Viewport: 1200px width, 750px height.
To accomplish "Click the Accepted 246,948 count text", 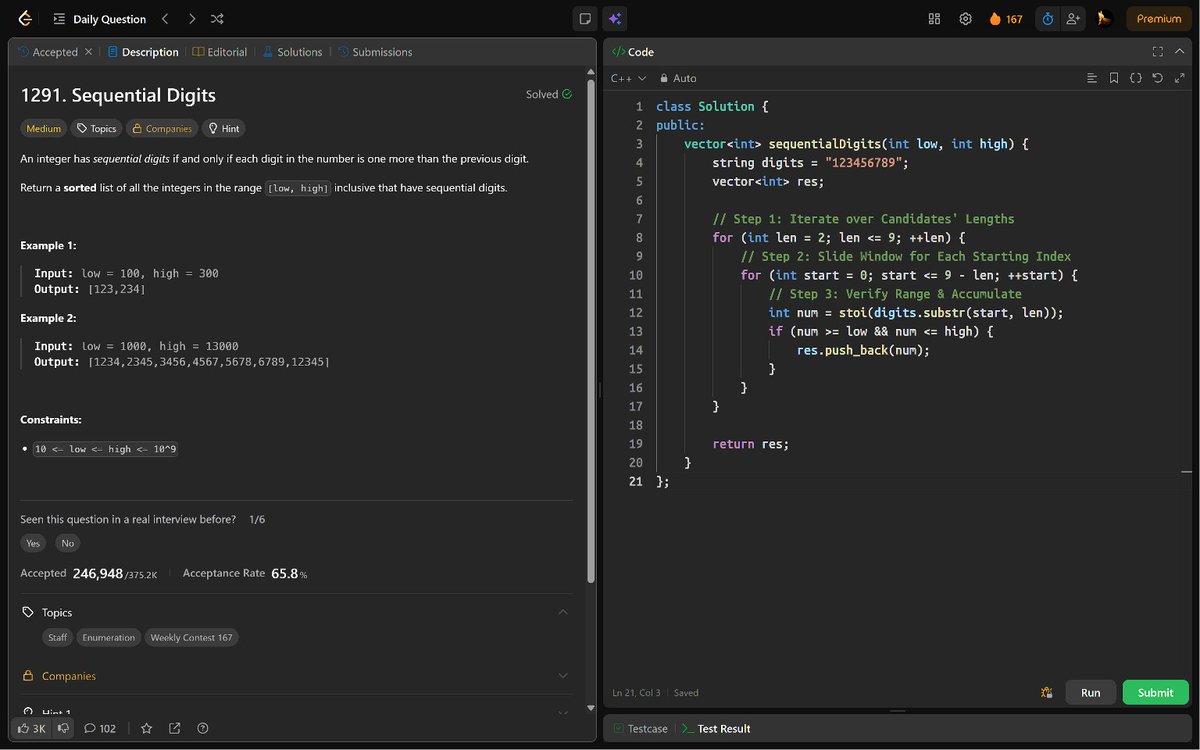I will pos(89,573).
